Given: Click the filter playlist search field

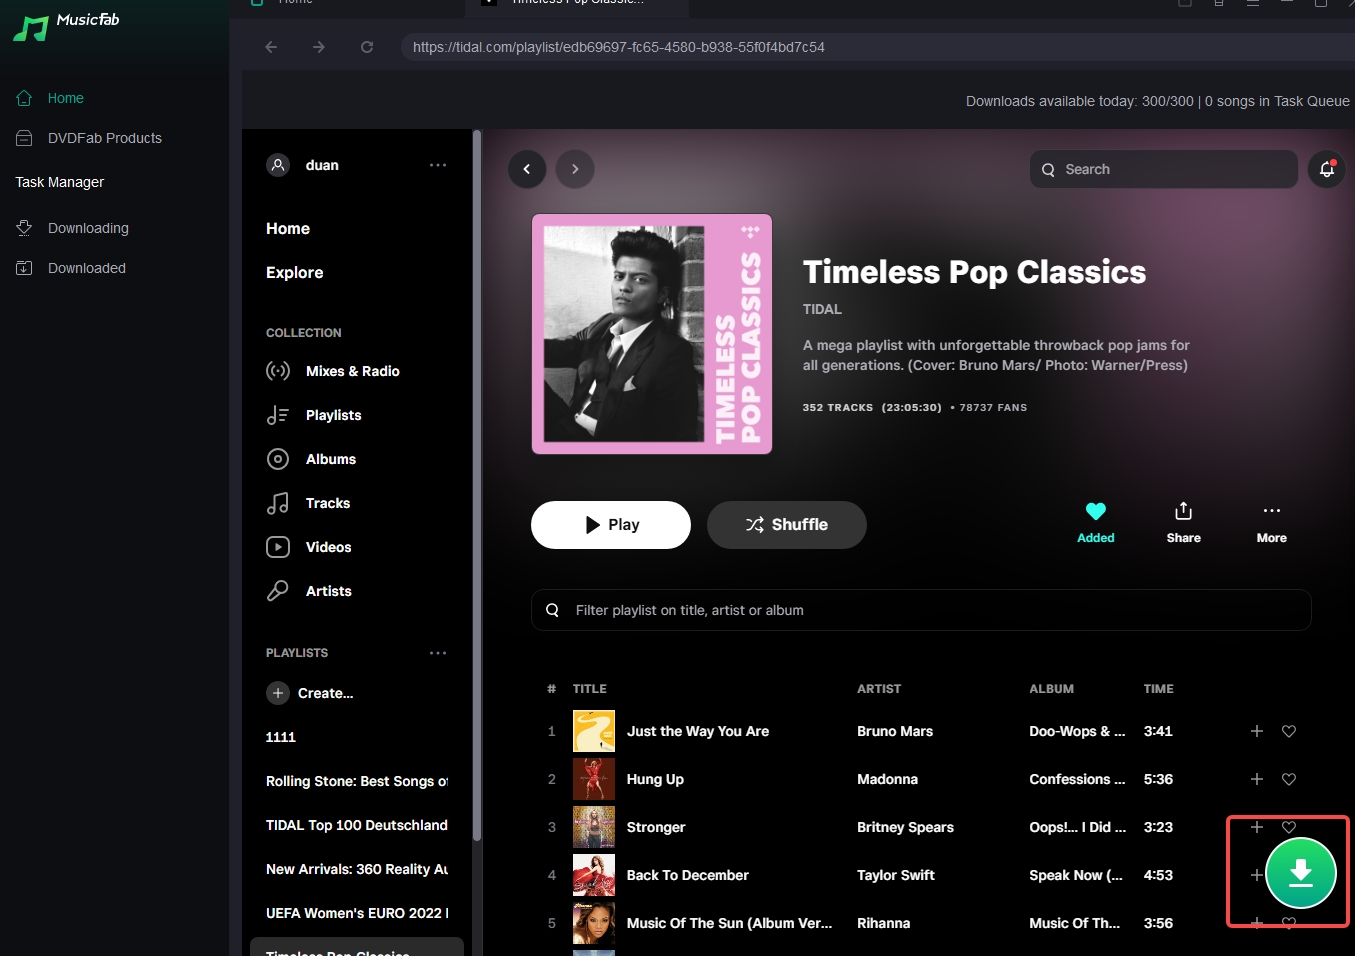Looking at the screenshot, I should (x=920, y=610).
